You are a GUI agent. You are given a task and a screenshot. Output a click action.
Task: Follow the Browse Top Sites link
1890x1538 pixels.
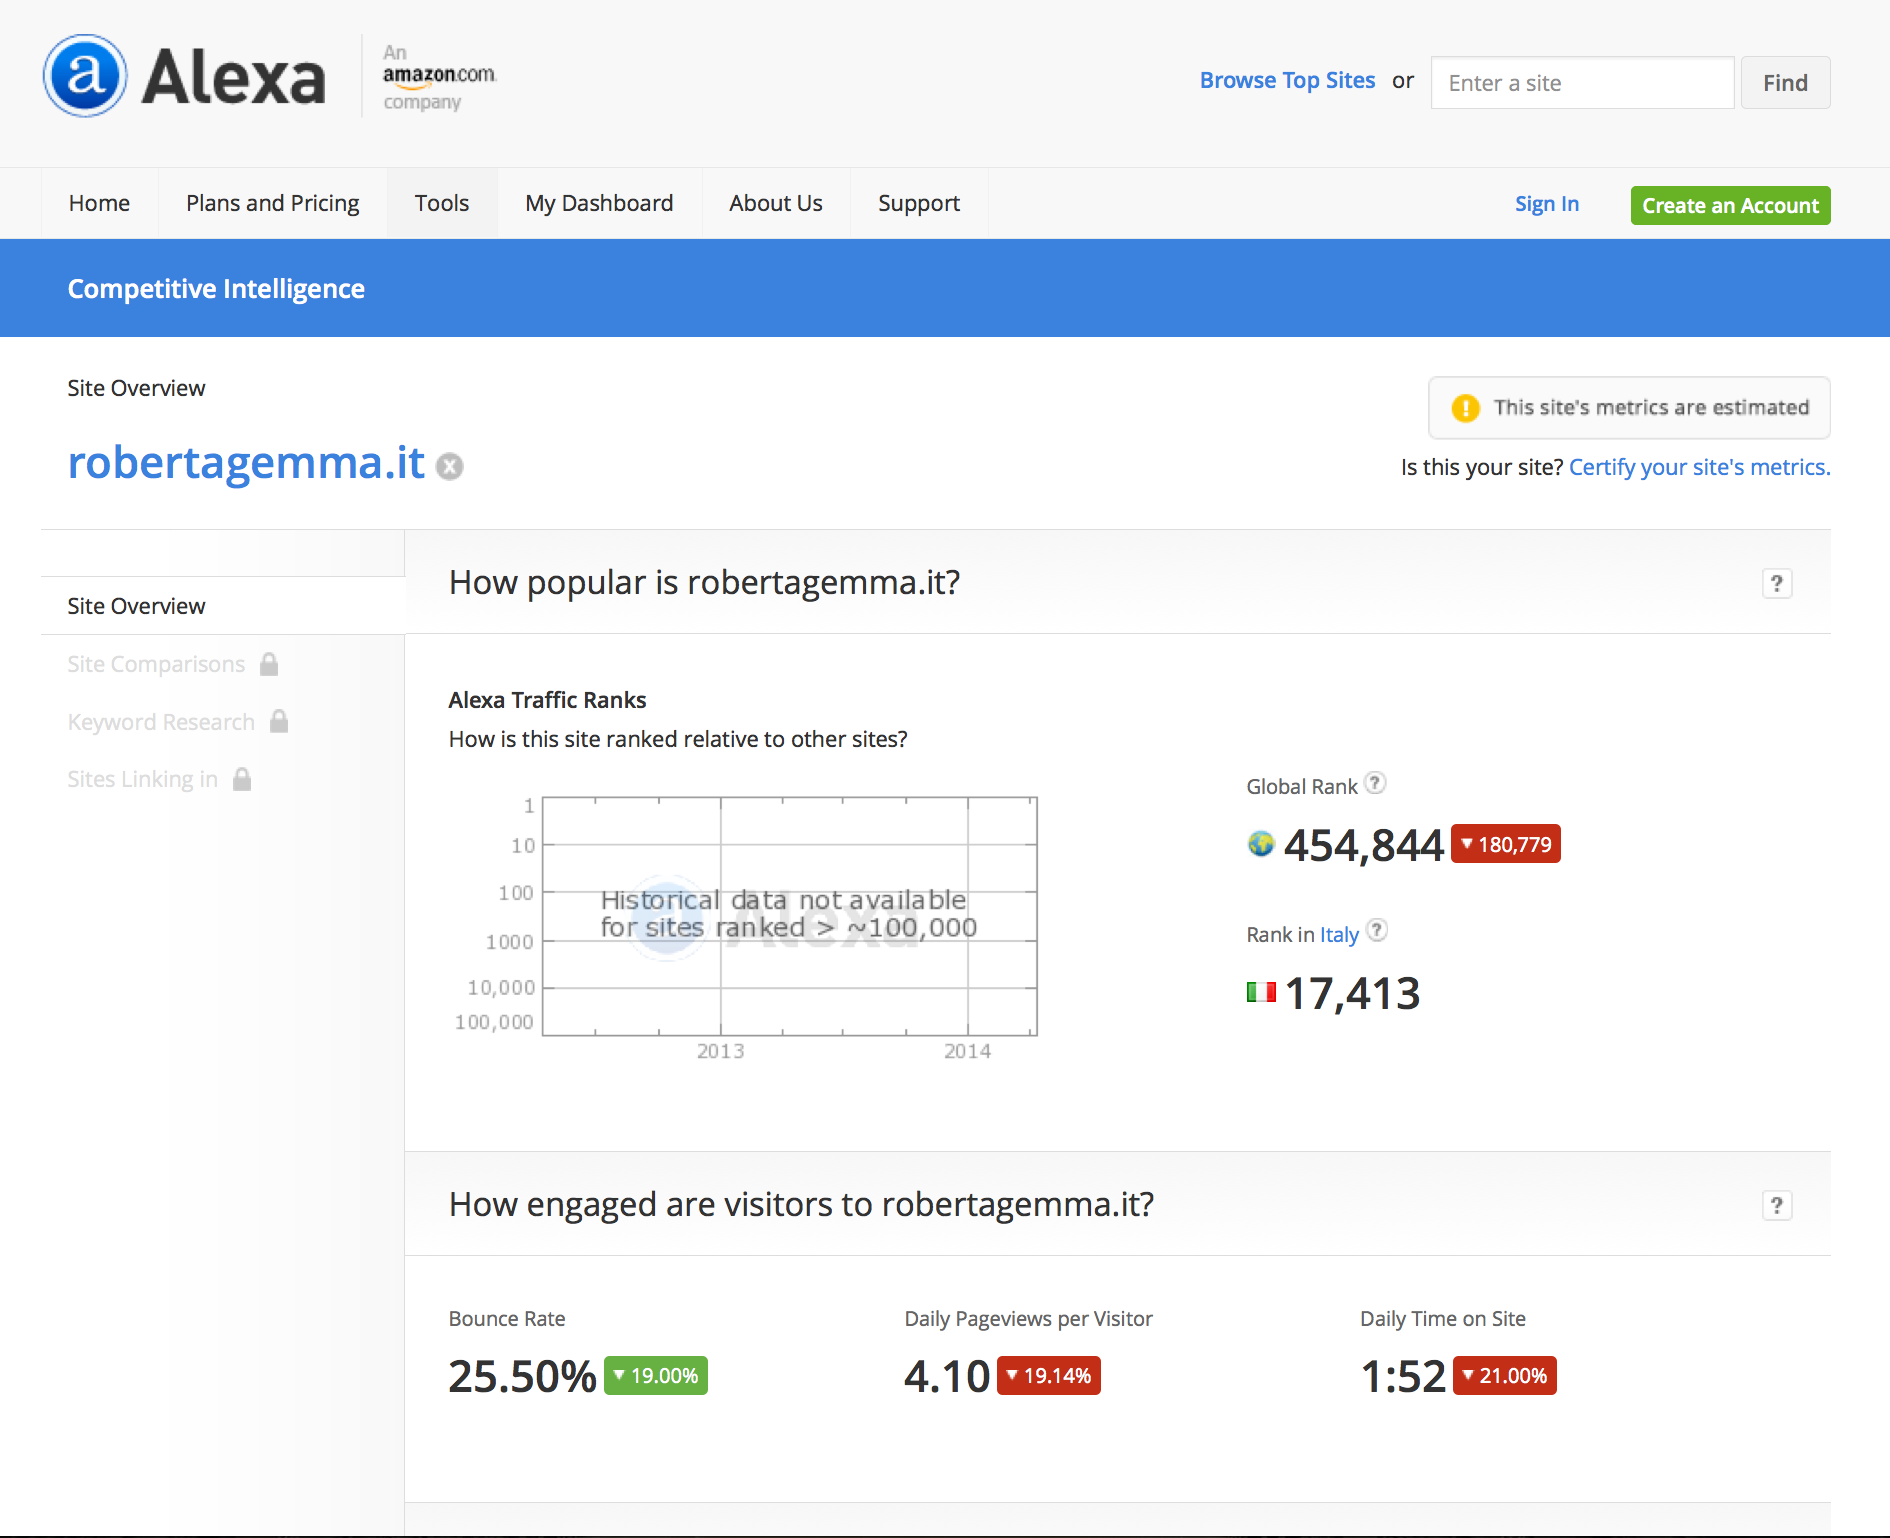pos(1287,81)
